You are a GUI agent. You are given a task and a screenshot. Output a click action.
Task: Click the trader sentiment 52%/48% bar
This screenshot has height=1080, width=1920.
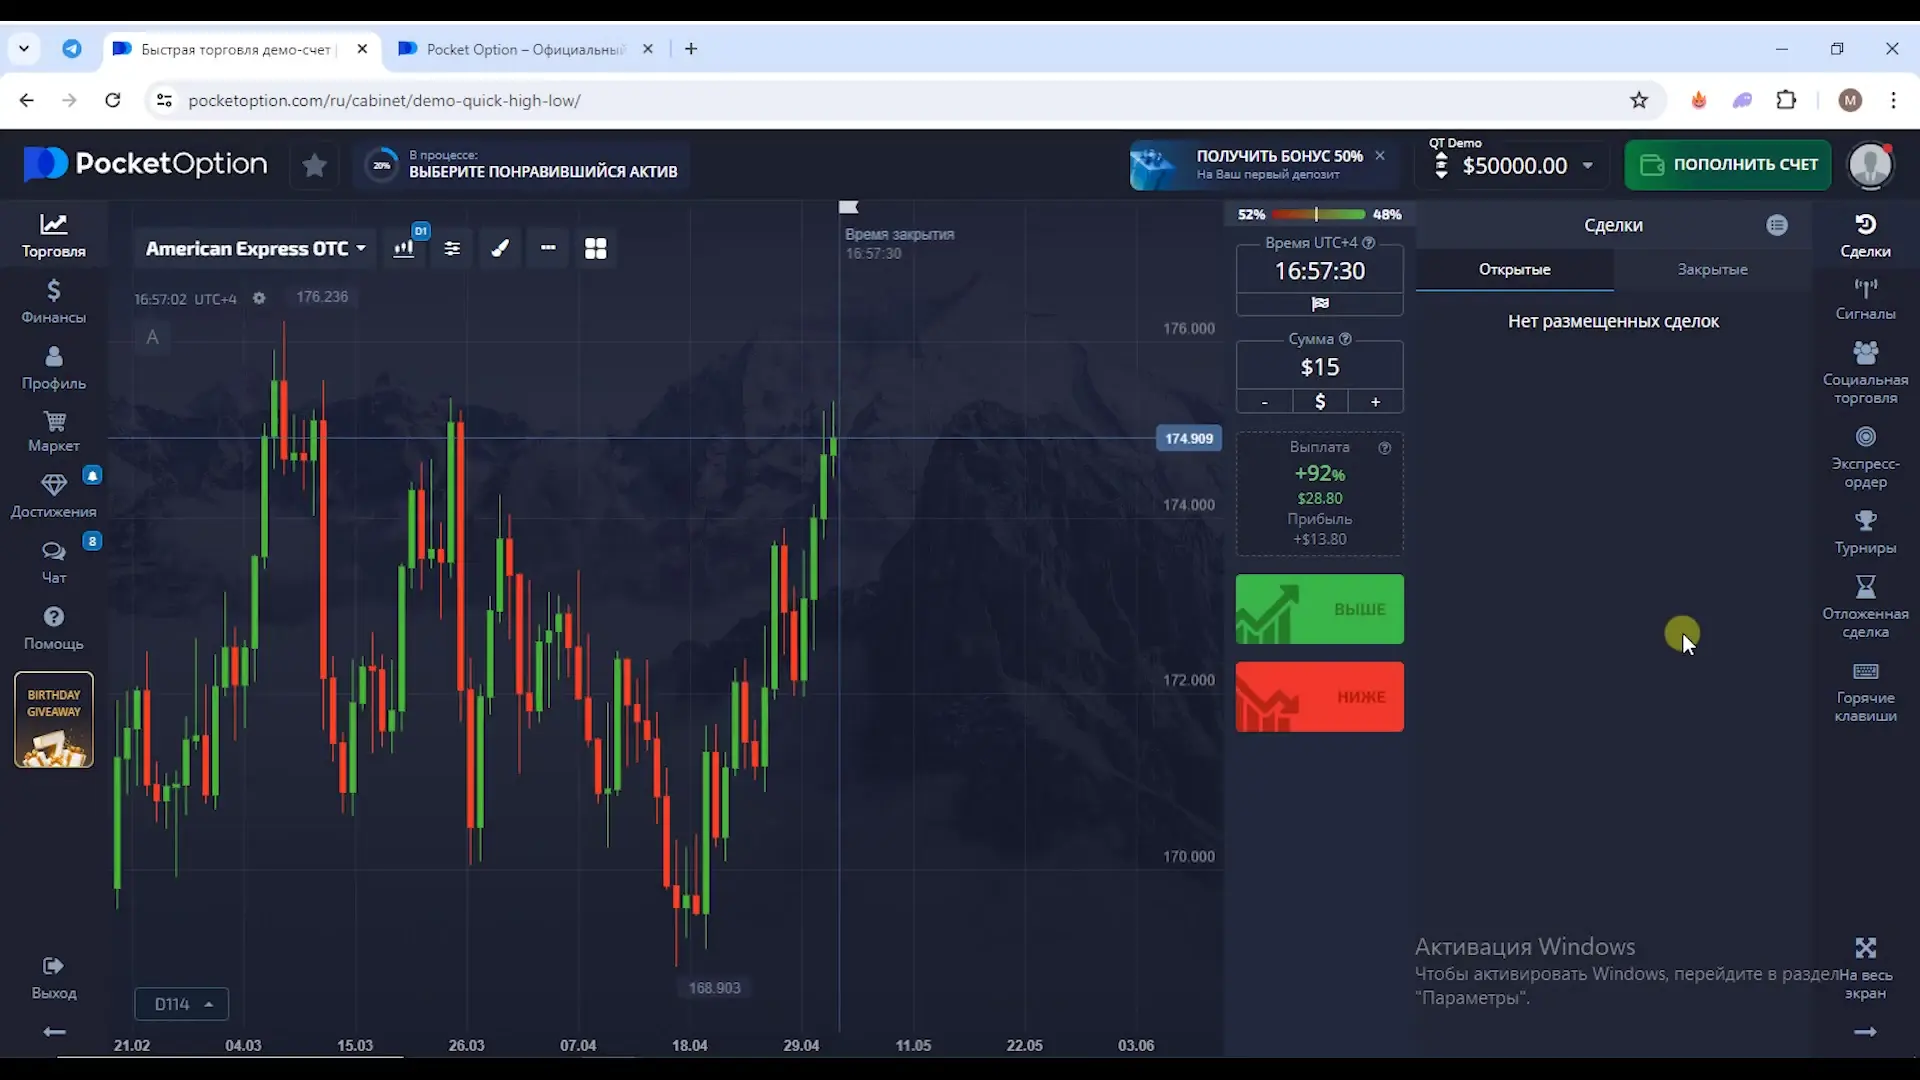point(1318,214)
